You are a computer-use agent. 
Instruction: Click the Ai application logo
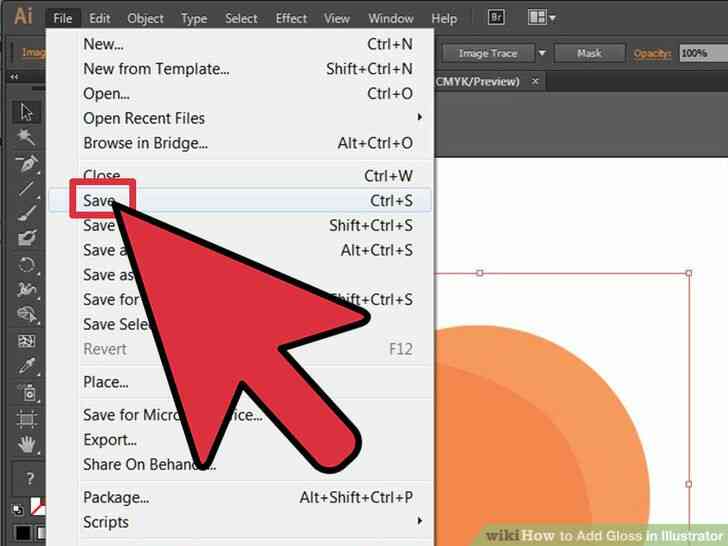click(23, 16)
